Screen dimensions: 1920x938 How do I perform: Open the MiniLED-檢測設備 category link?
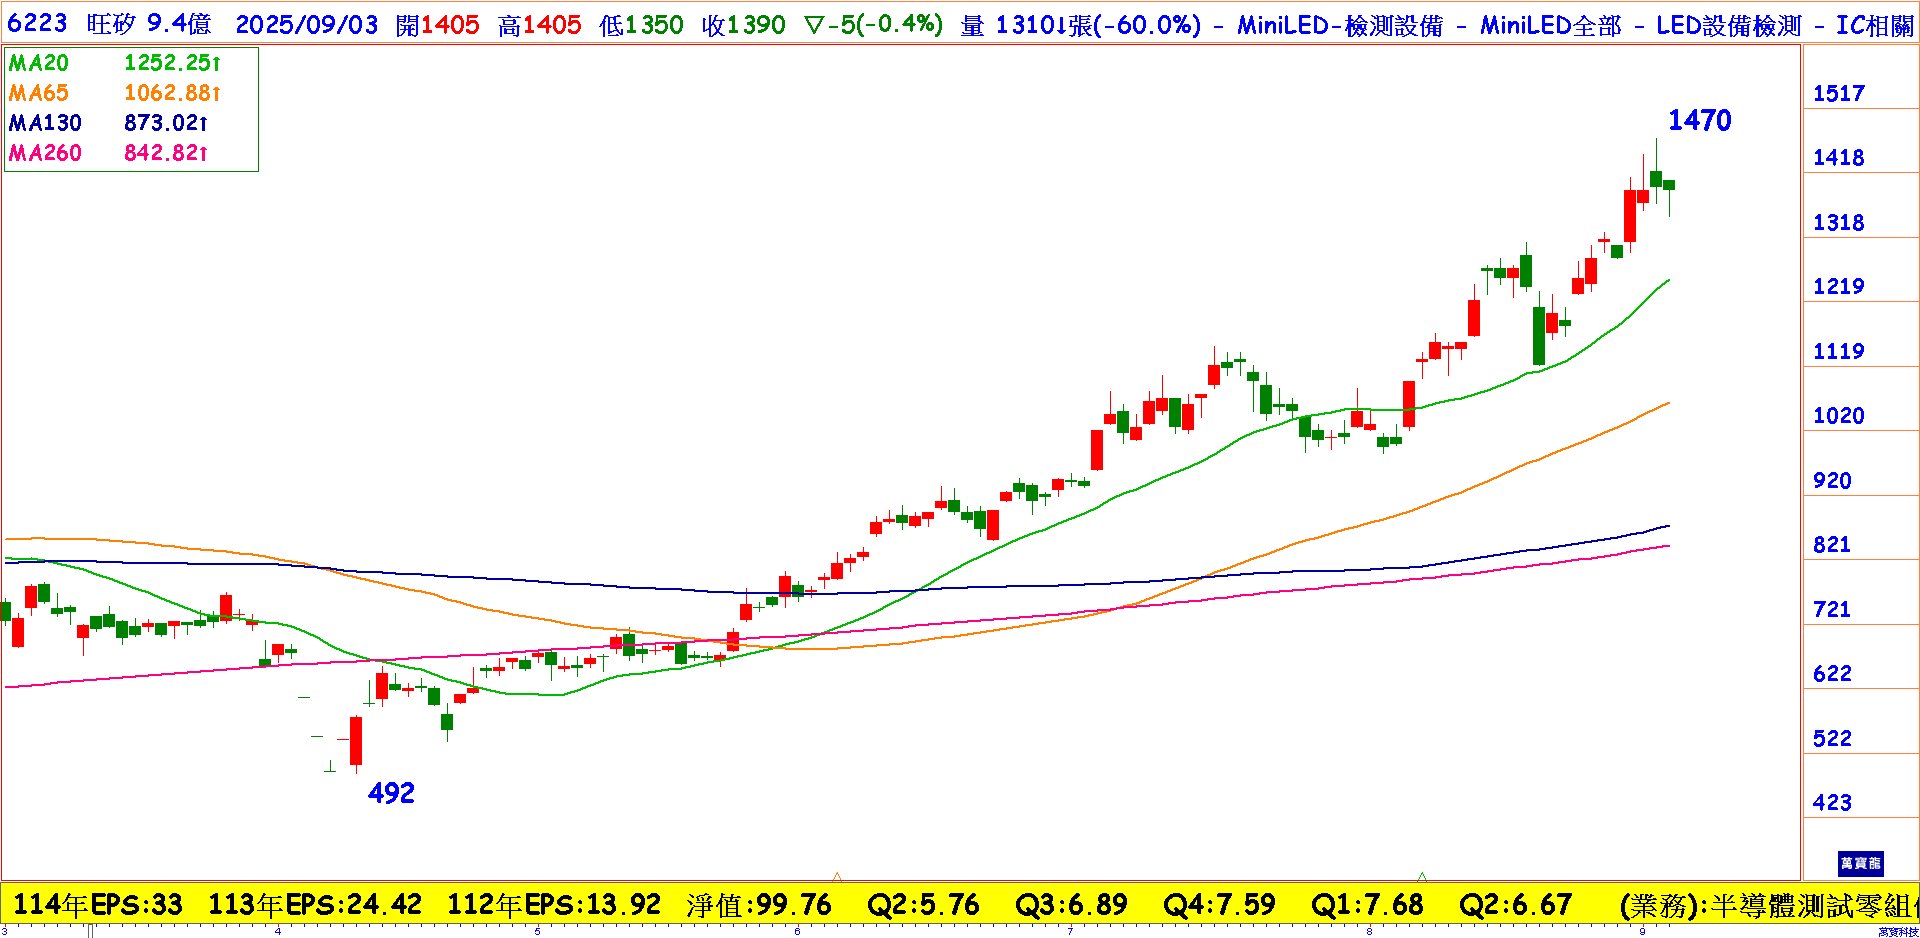(1340, 26)
